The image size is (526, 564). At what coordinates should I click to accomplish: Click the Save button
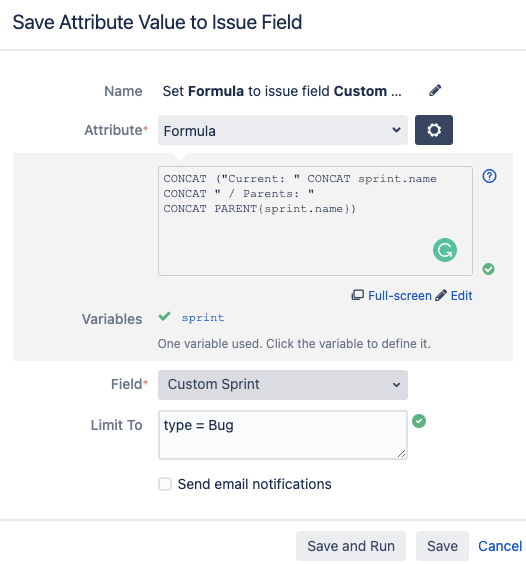click(x=442, y=546)
